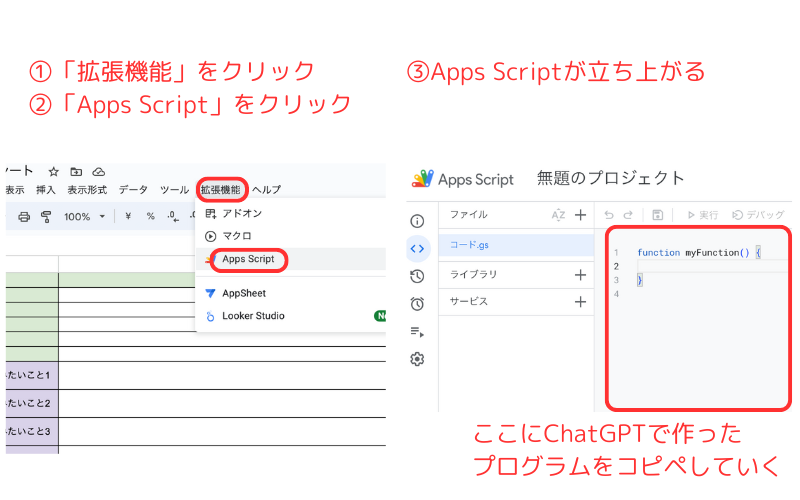Click the デバッグ debug button
800x500 pixels.
(x=758, y=215)
